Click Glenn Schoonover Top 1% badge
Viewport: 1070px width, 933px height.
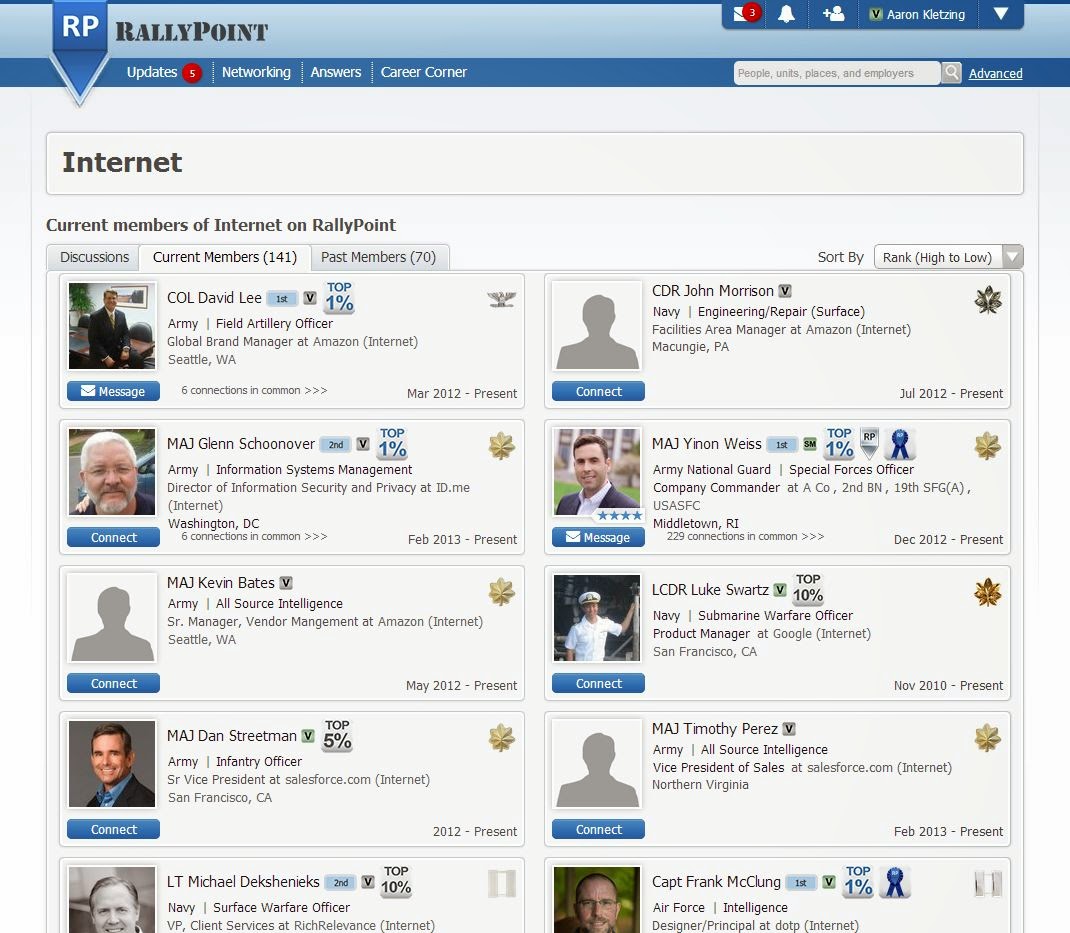392,443
